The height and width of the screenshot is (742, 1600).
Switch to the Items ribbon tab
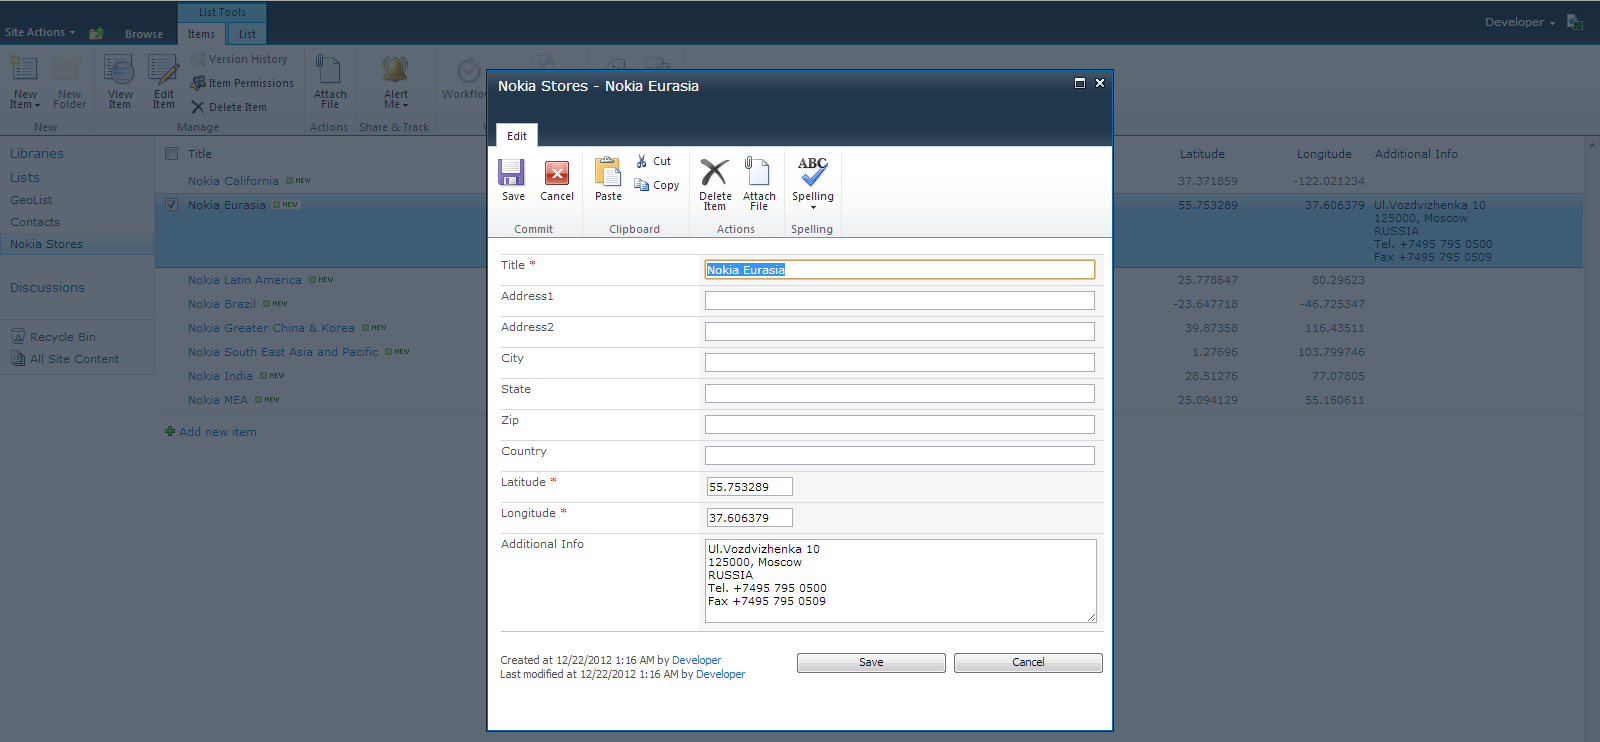(x=201, y=34)
